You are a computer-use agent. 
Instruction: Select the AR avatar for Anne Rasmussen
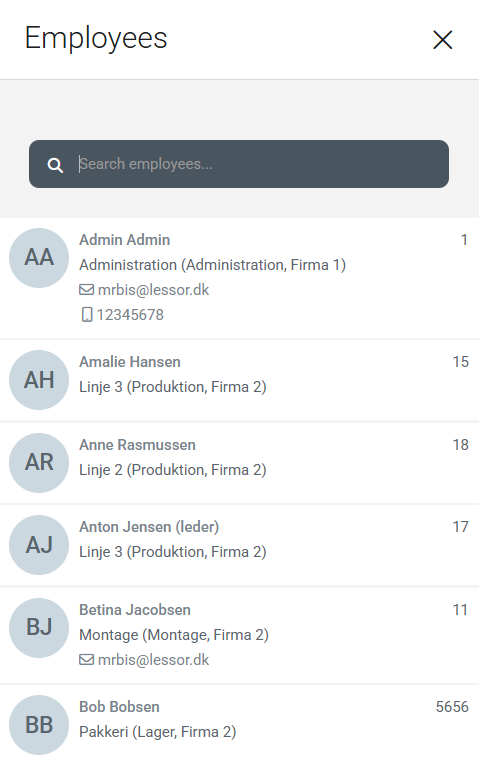[x=39, y=463]
